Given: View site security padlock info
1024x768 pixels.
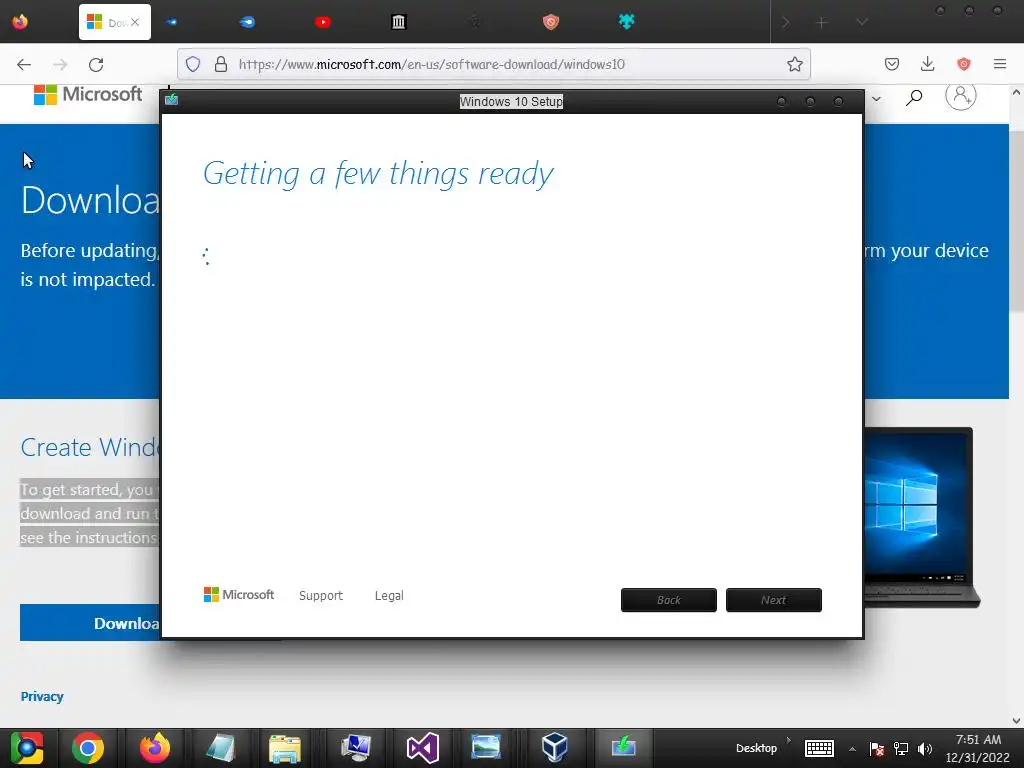Looking at the screenshot, I should (x=221, y=64).
